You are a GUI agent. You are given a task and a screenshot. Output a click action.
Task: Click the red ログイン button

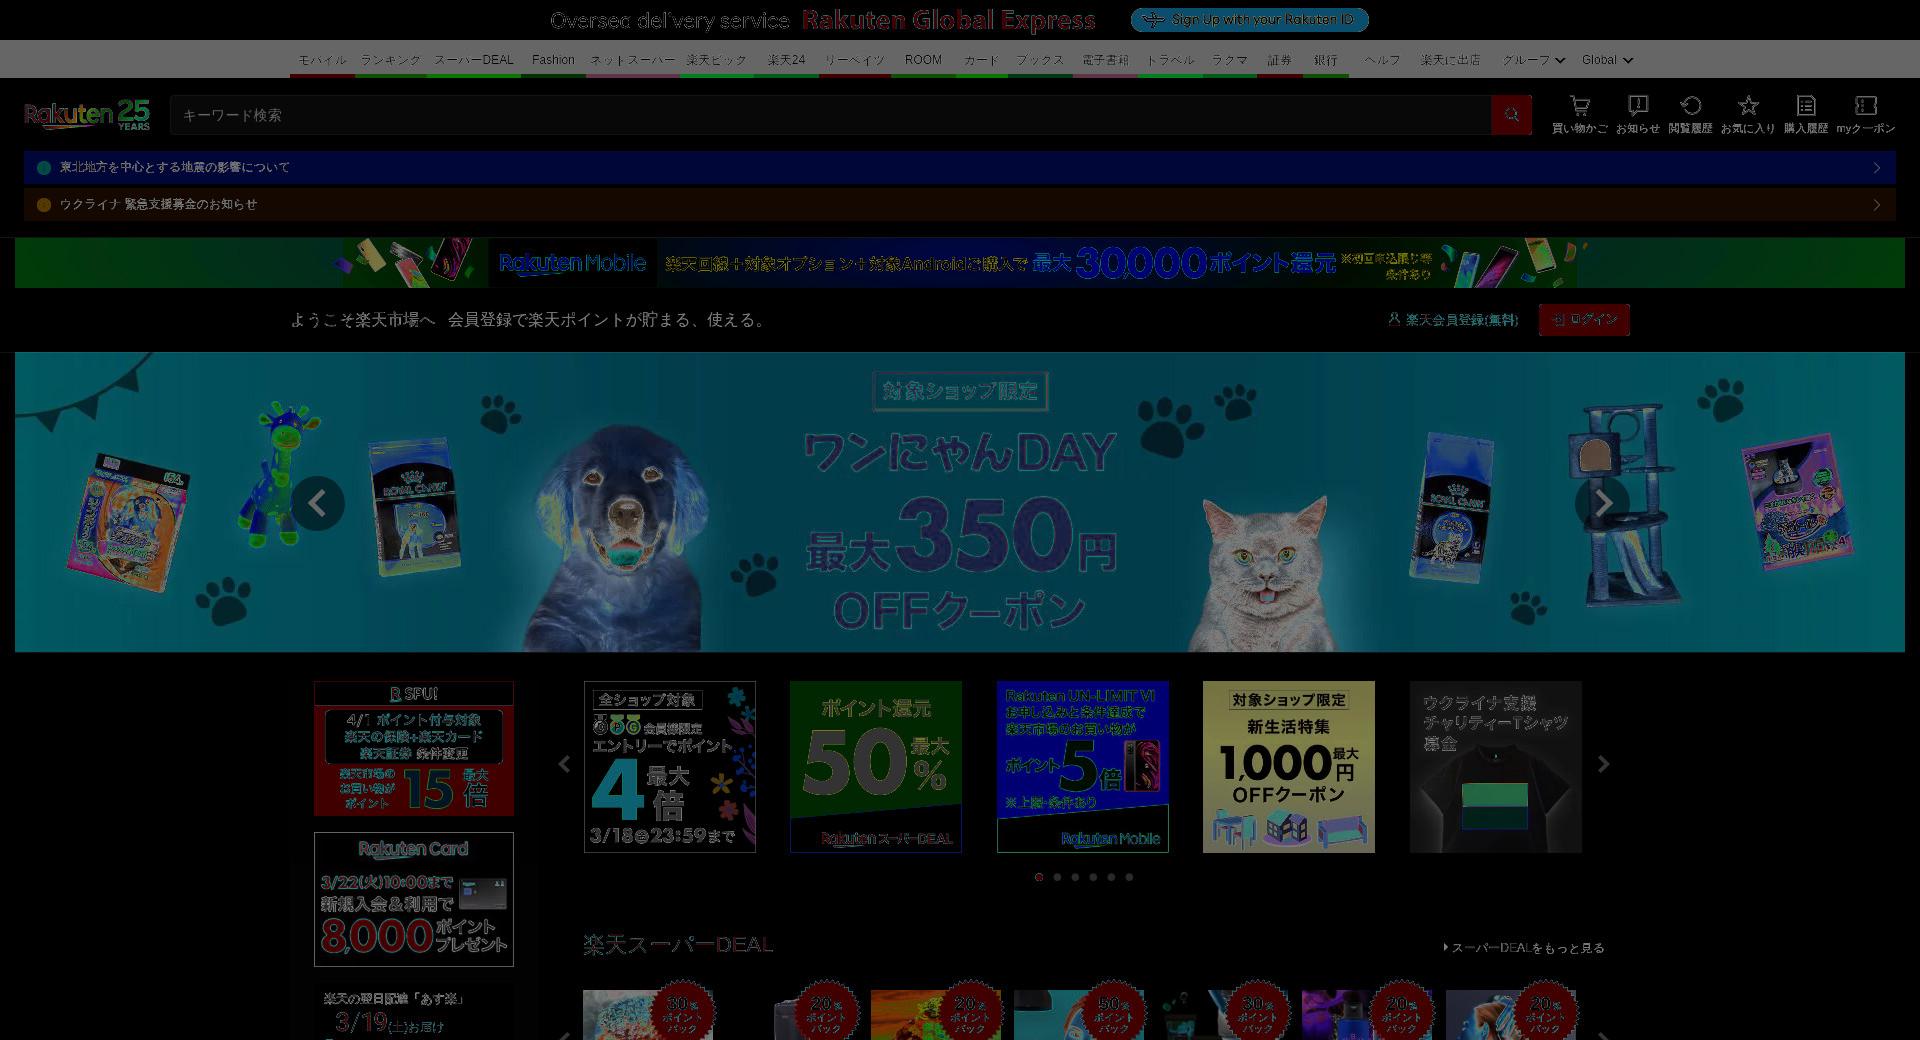click(x=1584, y=320)
